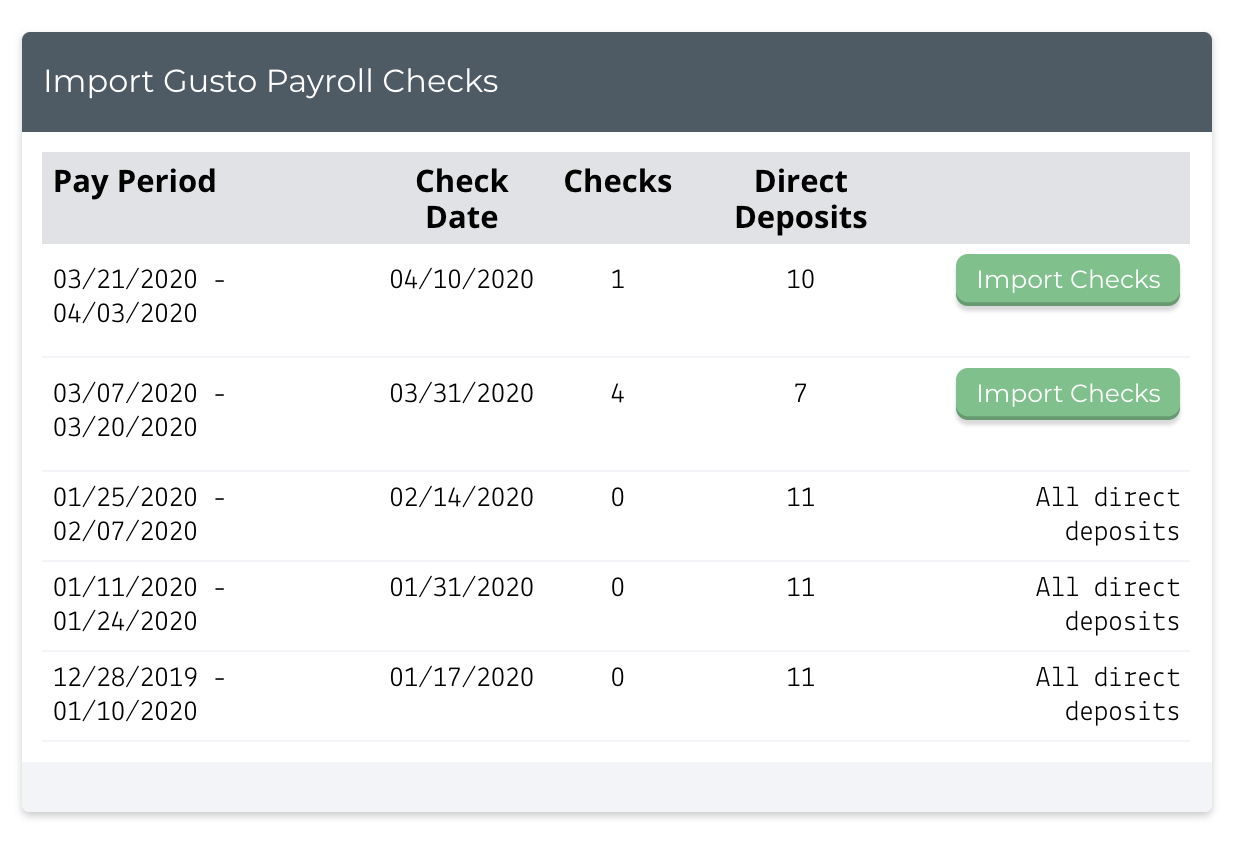Click direct deposits '7' in 03/31/2020 row
Screen dimensions: 1234x842
pos(801,394)
